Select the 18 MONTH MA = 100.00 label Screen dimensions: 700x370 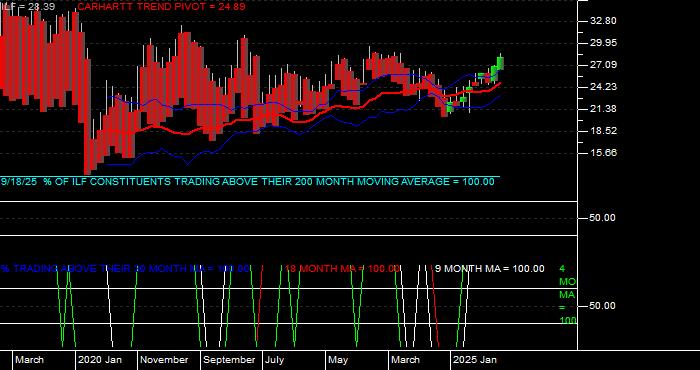[x=342, y=269]
